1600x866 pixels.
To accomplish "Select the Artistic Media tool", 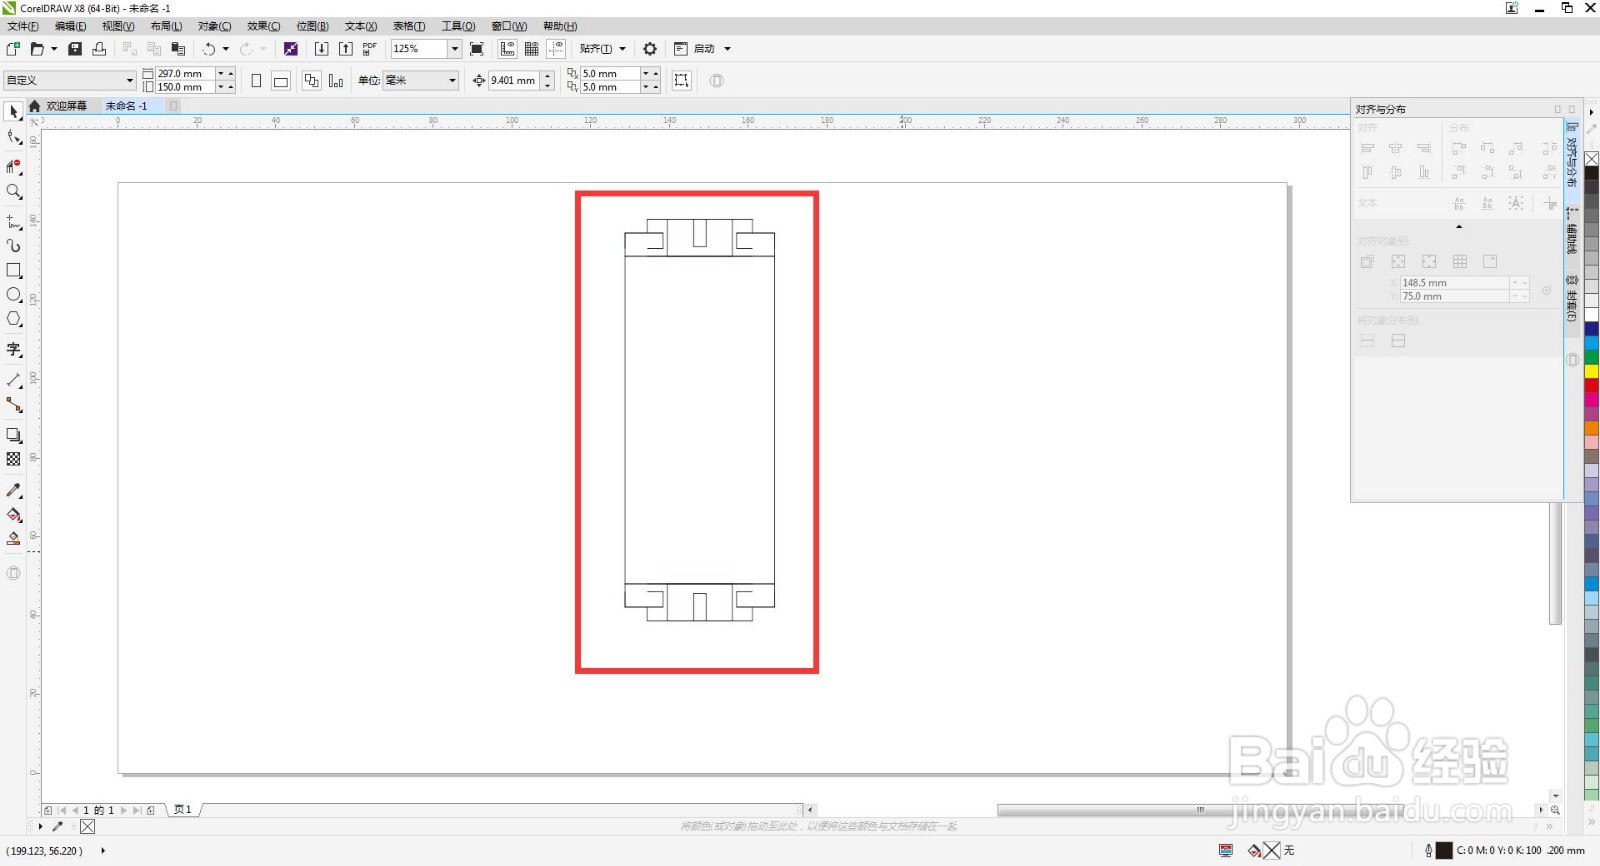I will click(x=14, y=245).
